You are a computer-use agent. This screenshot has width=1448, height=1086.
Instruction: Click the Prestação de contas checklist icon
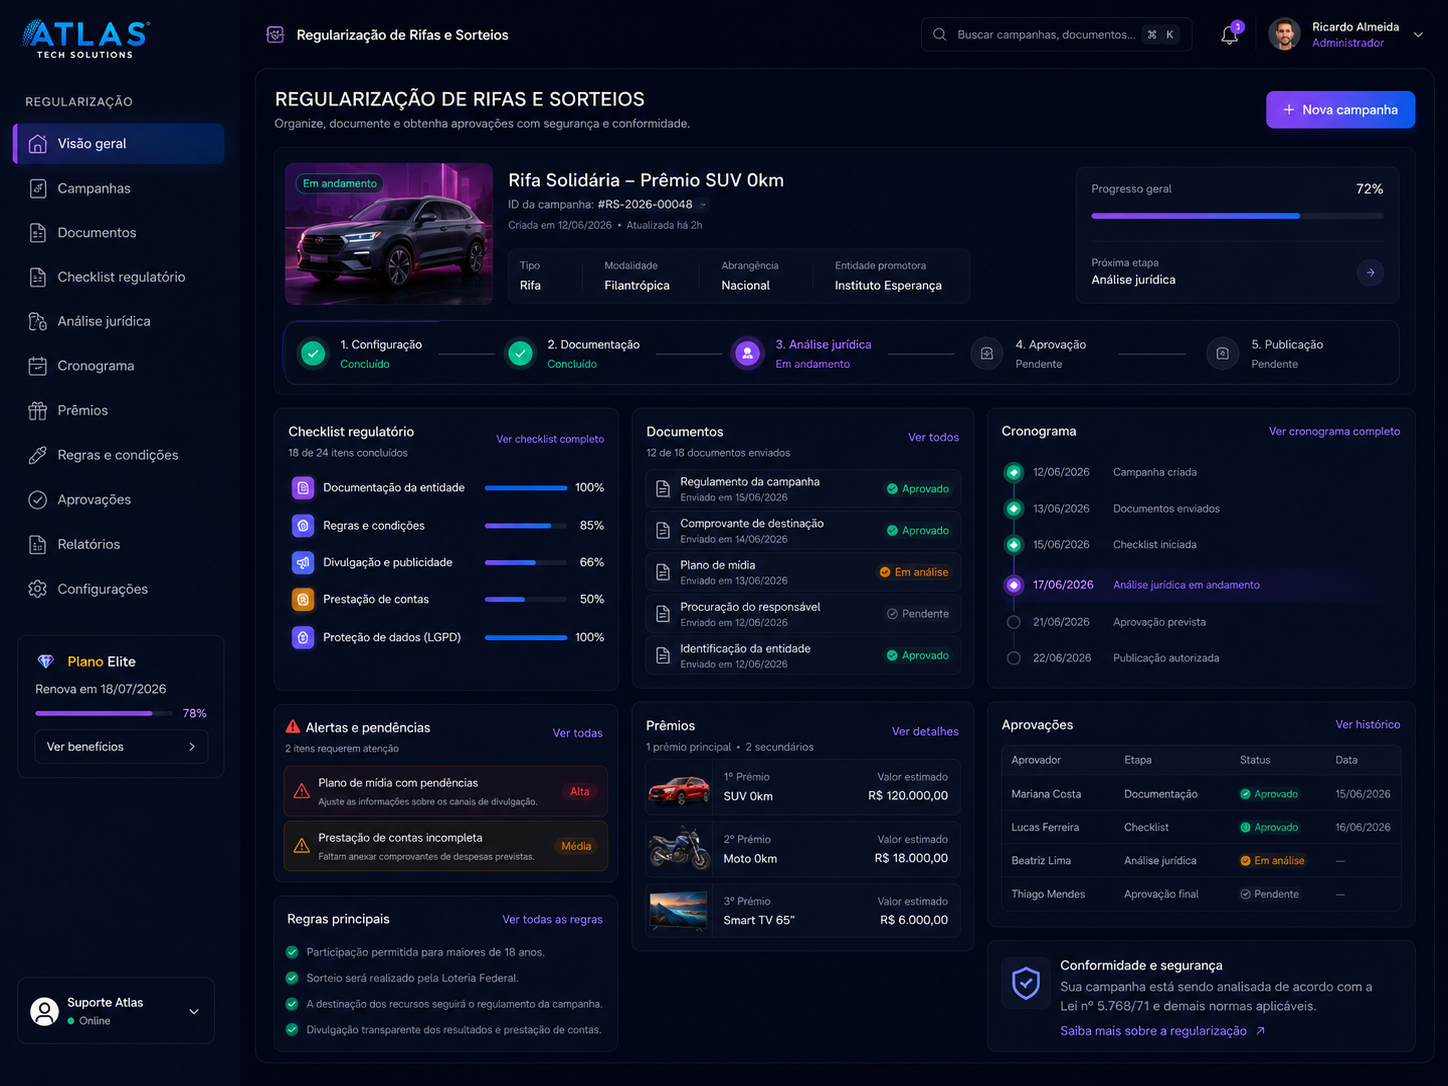[x=303, y=600]
